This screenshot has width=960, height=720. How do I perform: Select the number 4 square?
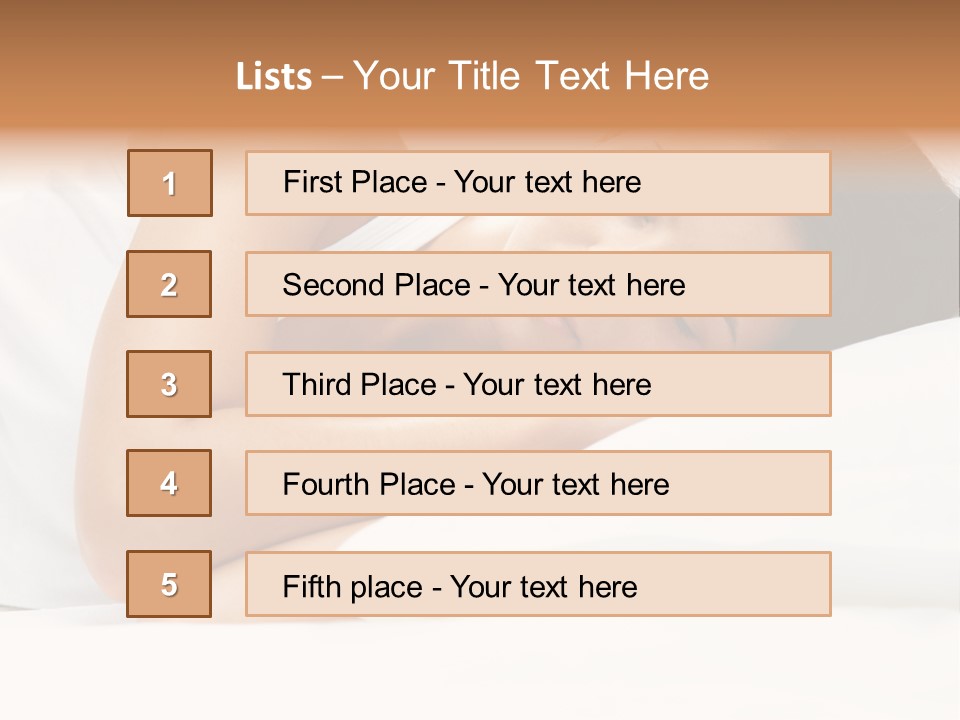point(169,483)
